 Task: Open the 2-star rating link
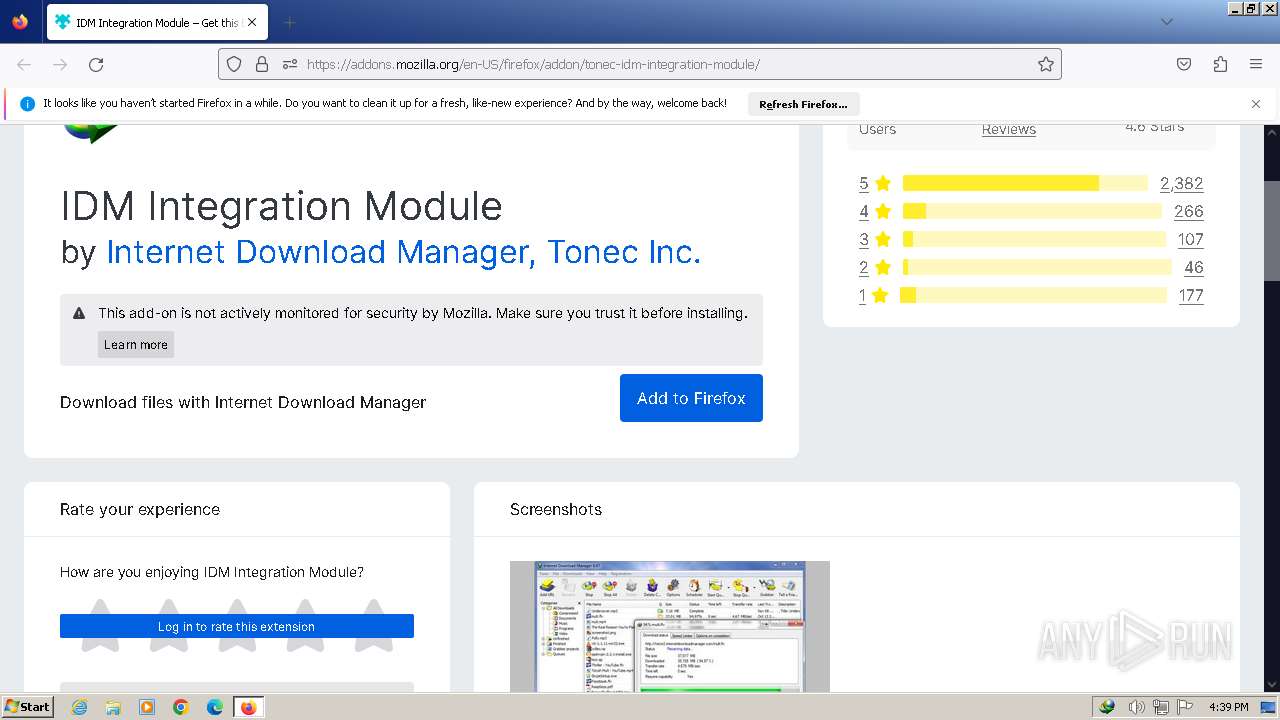[875, 267]
